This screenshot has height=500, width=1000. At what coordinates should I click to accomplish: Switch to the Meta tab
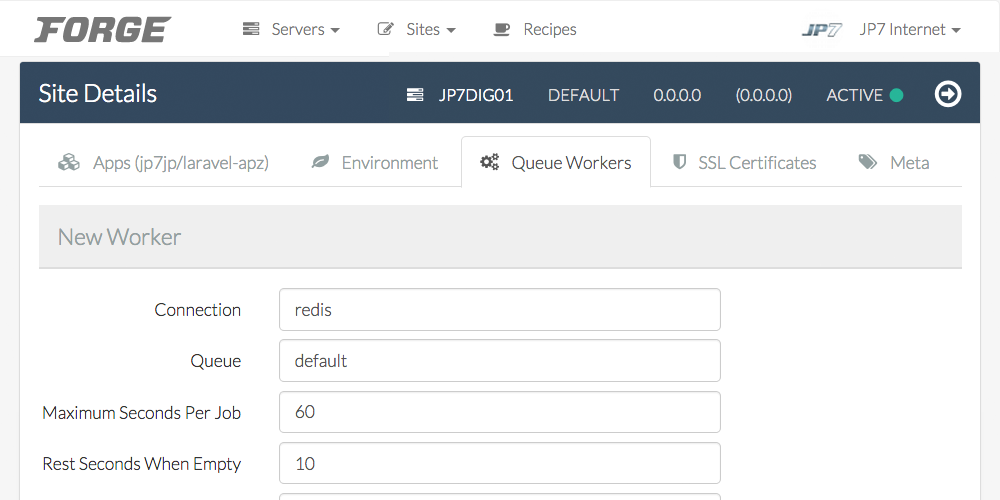coord(894,163)
